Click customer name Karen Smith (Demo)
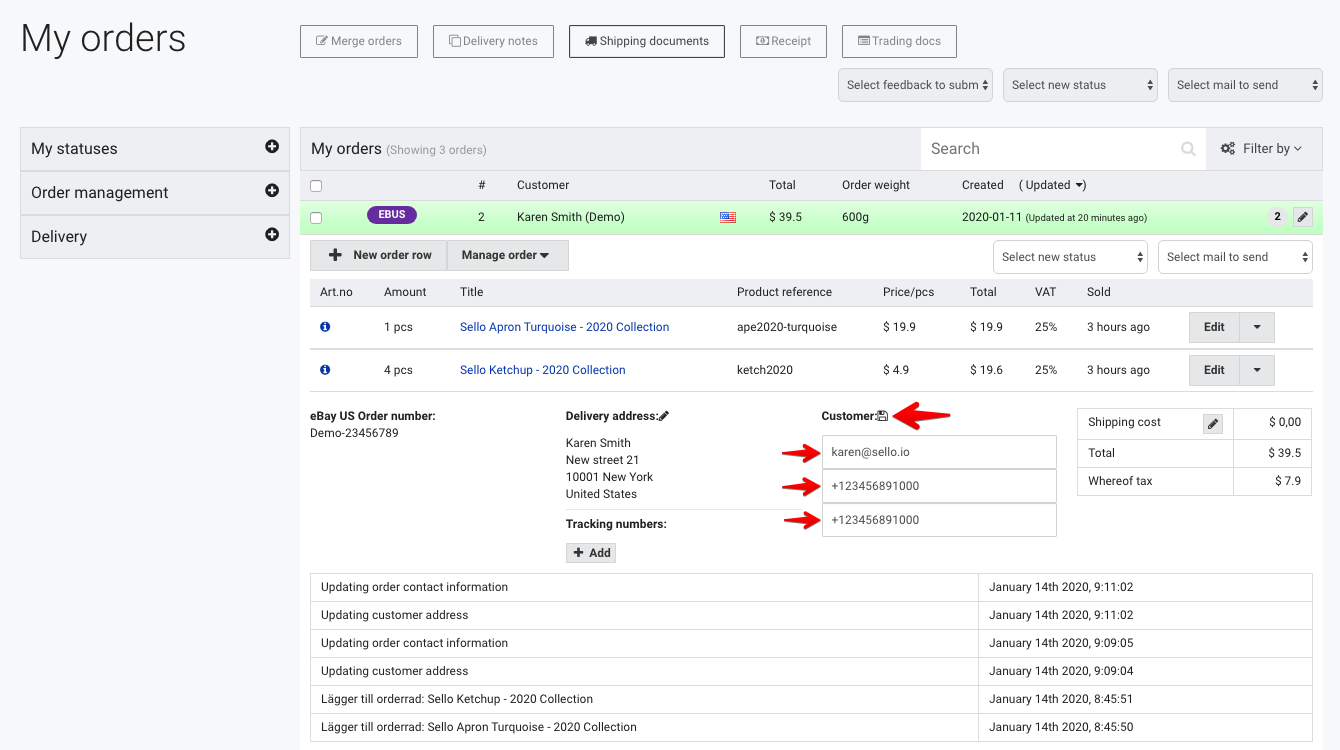This screenshot has height=750, width=1340. coord(571,217)
